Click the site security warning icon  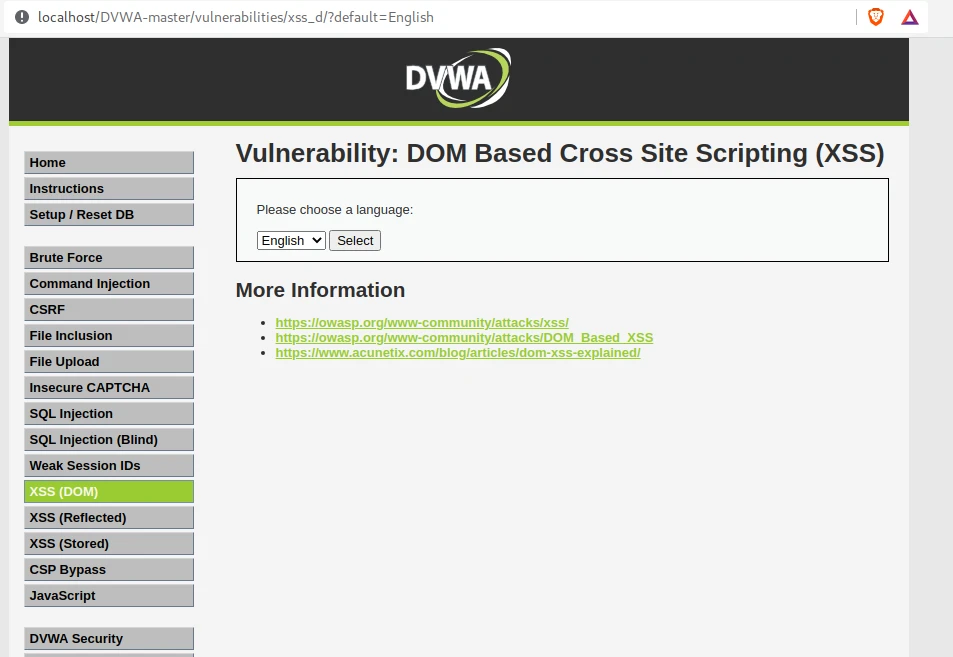22,17
